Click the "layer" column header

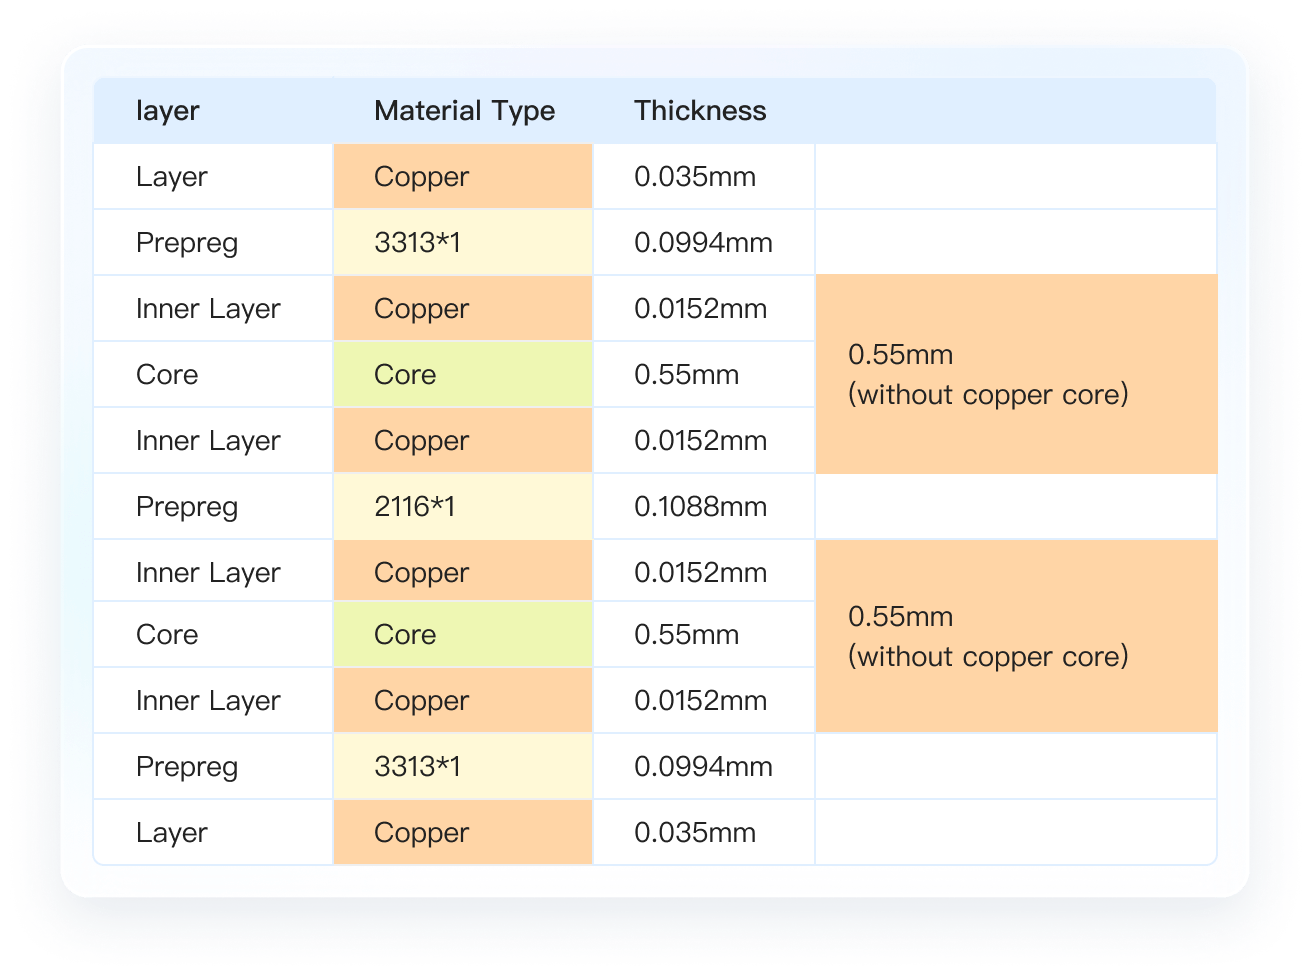[168, 111]
